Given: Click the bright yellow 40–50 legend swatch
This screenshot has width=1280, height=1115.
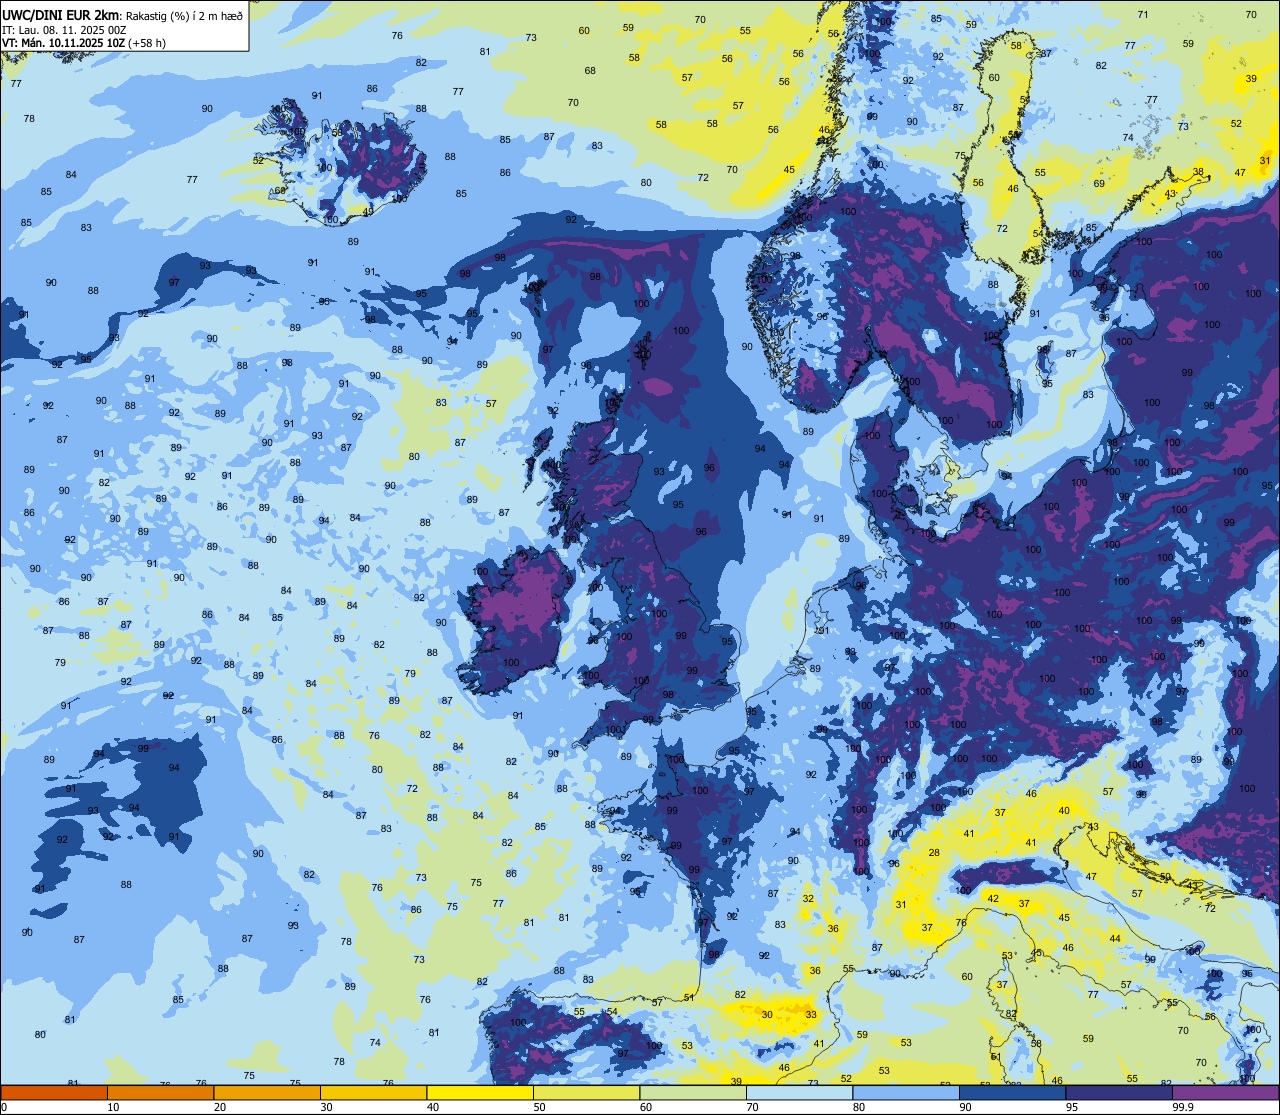Looking at the screenshot, I should click(480, 1092).
